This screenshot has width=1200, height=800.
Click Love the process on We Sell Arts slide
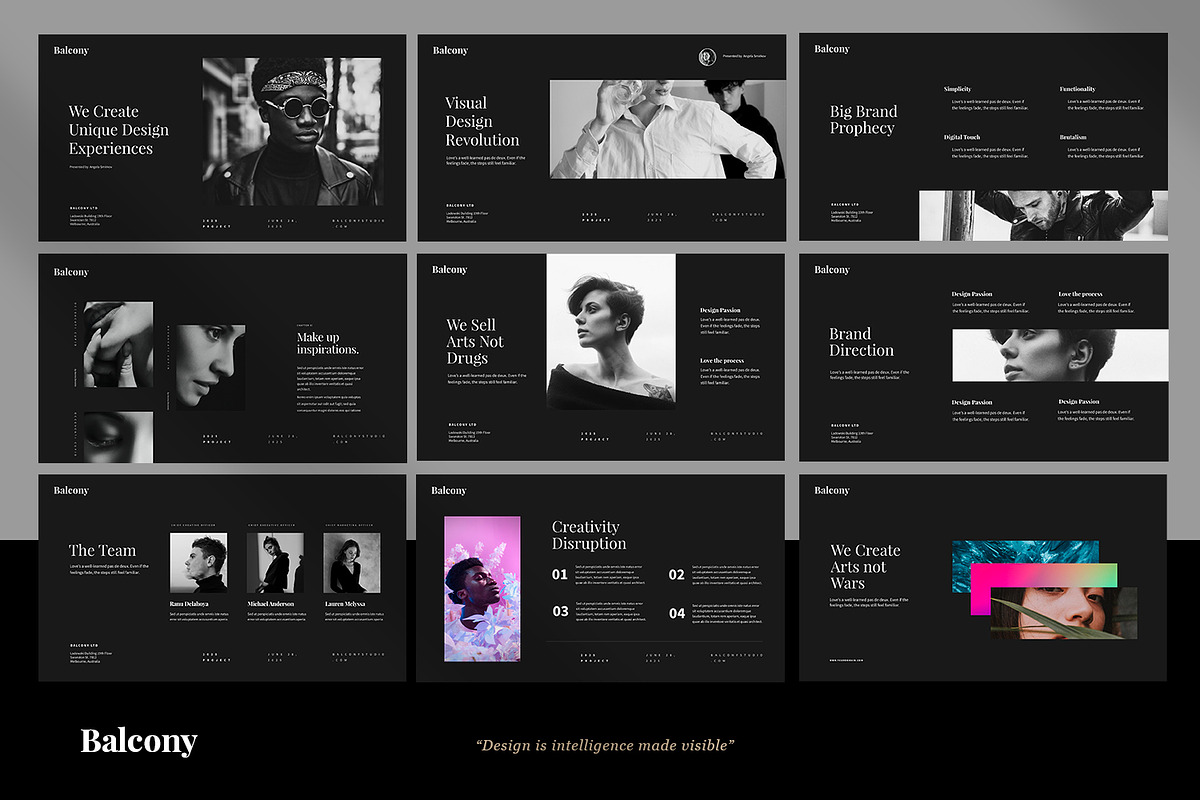coord(722,360)
